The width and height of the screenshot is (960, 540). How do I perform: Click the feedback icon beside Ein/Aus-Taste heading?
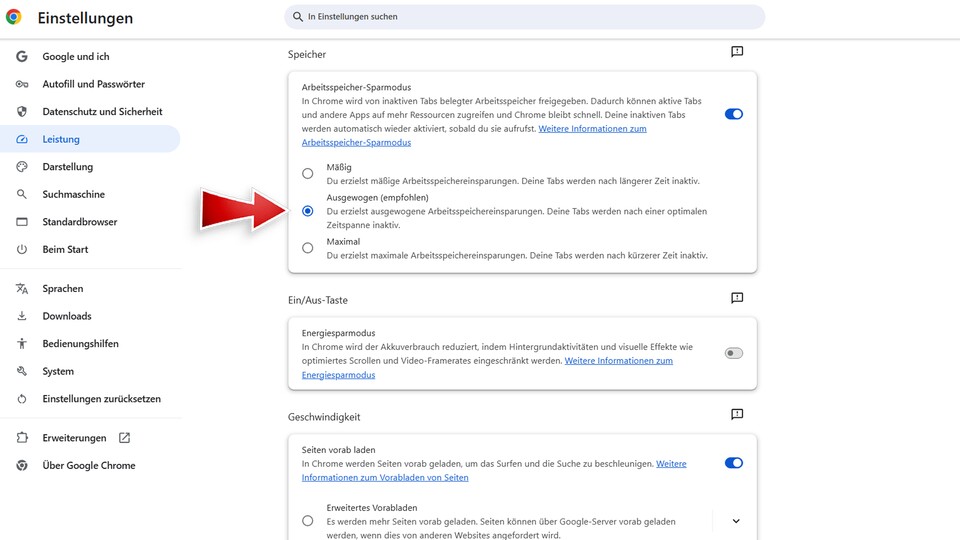point(737,298)
